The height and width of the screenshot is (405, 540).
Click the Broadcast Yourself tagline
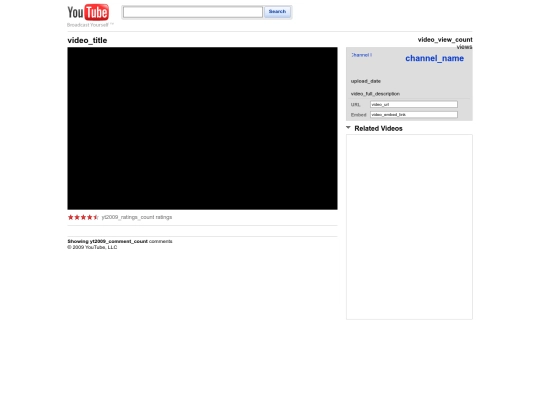click(x=90, y=25)
